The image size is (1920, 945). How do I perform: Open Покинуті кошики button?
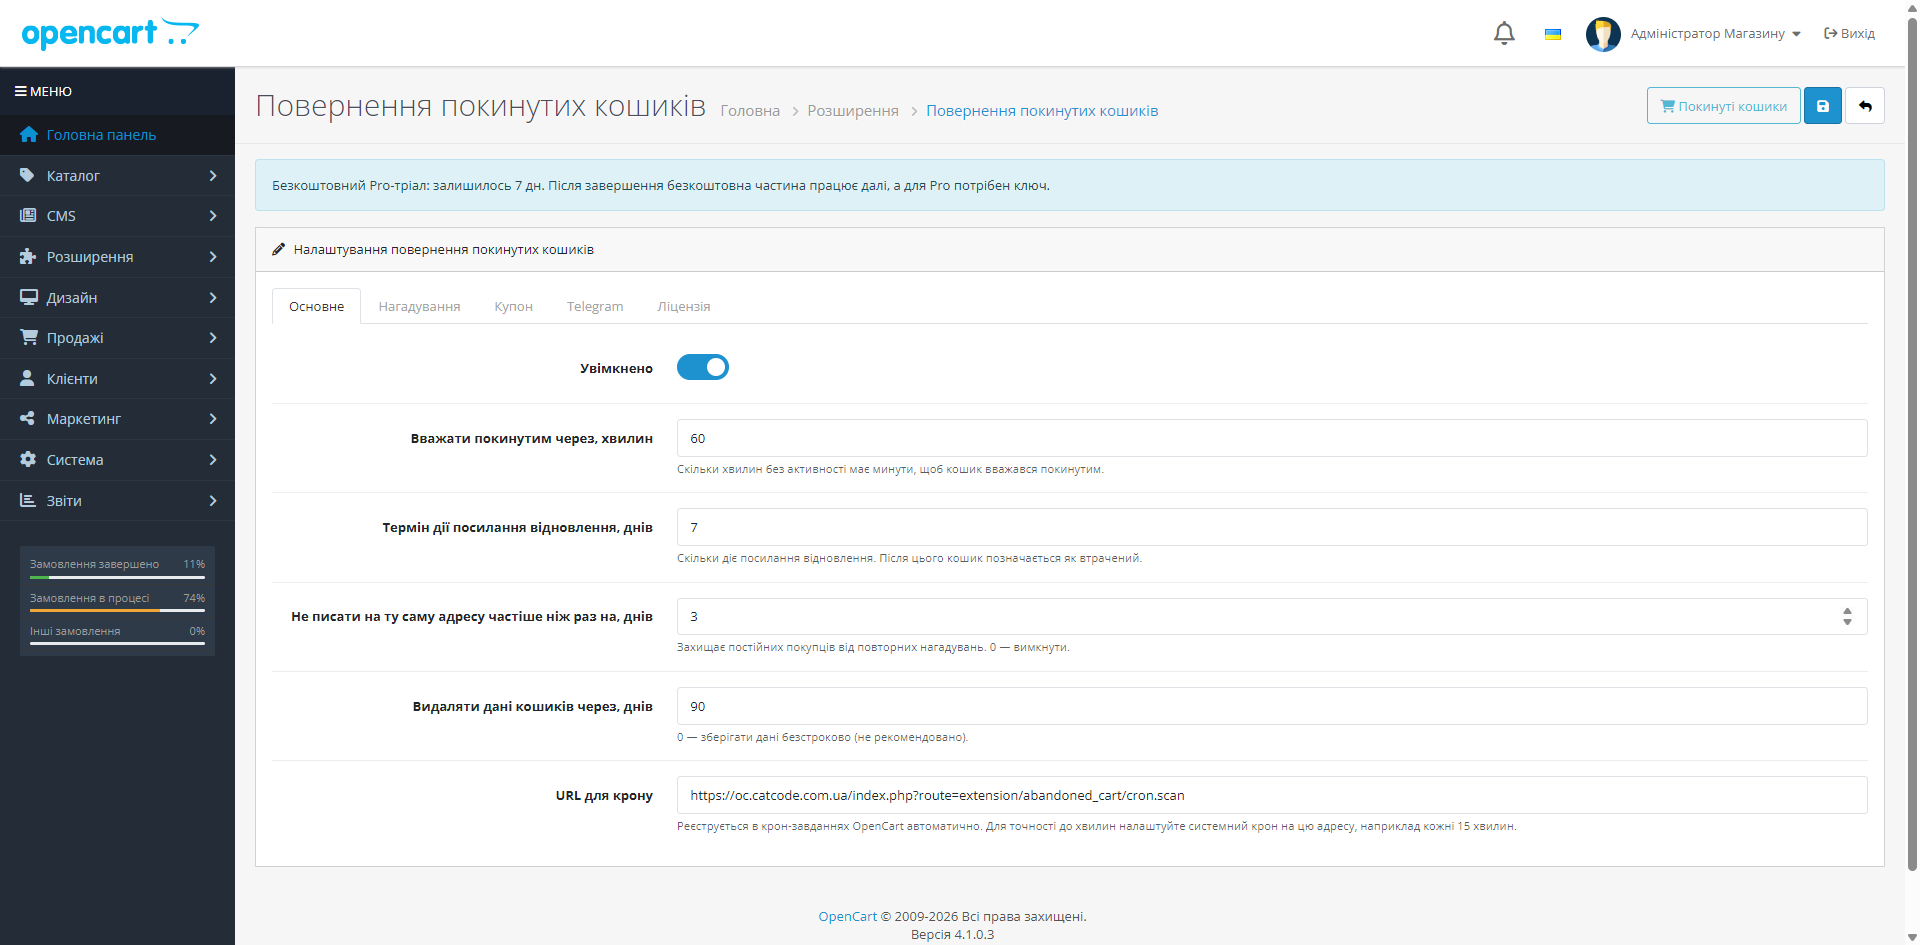pos(1723,106)
